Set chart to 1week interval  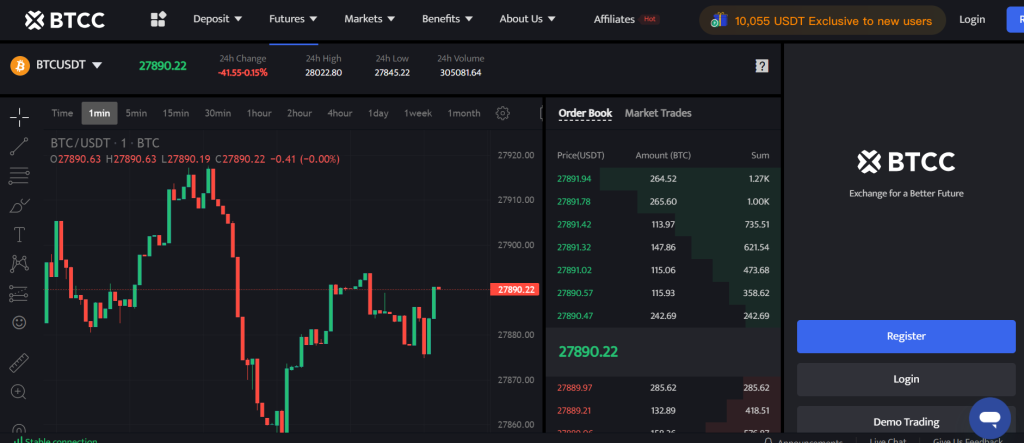418,113
